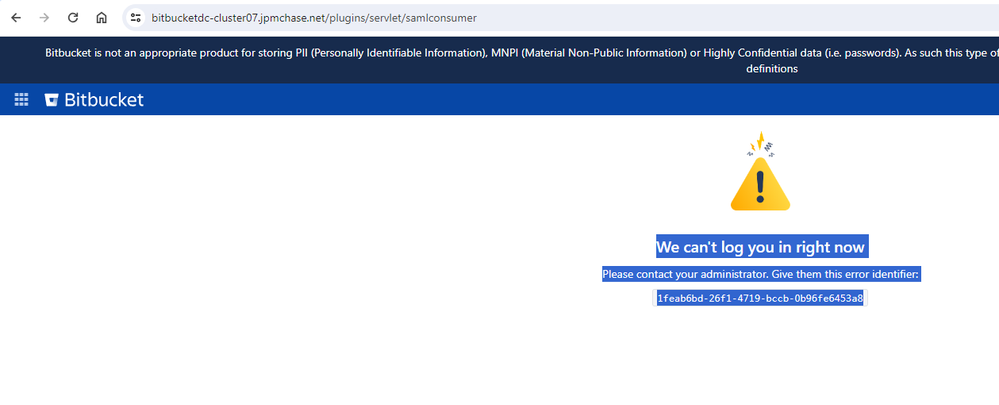Click the PII and MNPI data warning banner text
The image size is (999, 405).
[x=522, y=60]
